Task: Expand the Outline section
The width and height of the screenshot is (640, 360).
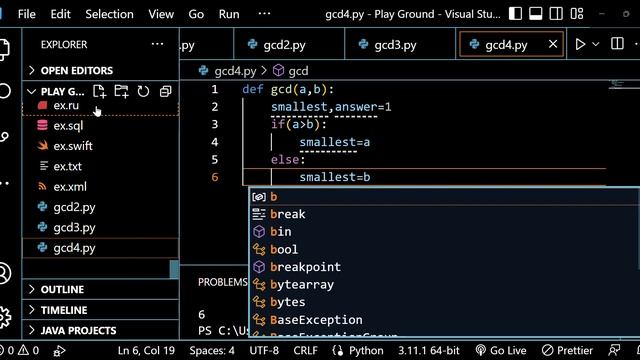Action: pos(101,289)
